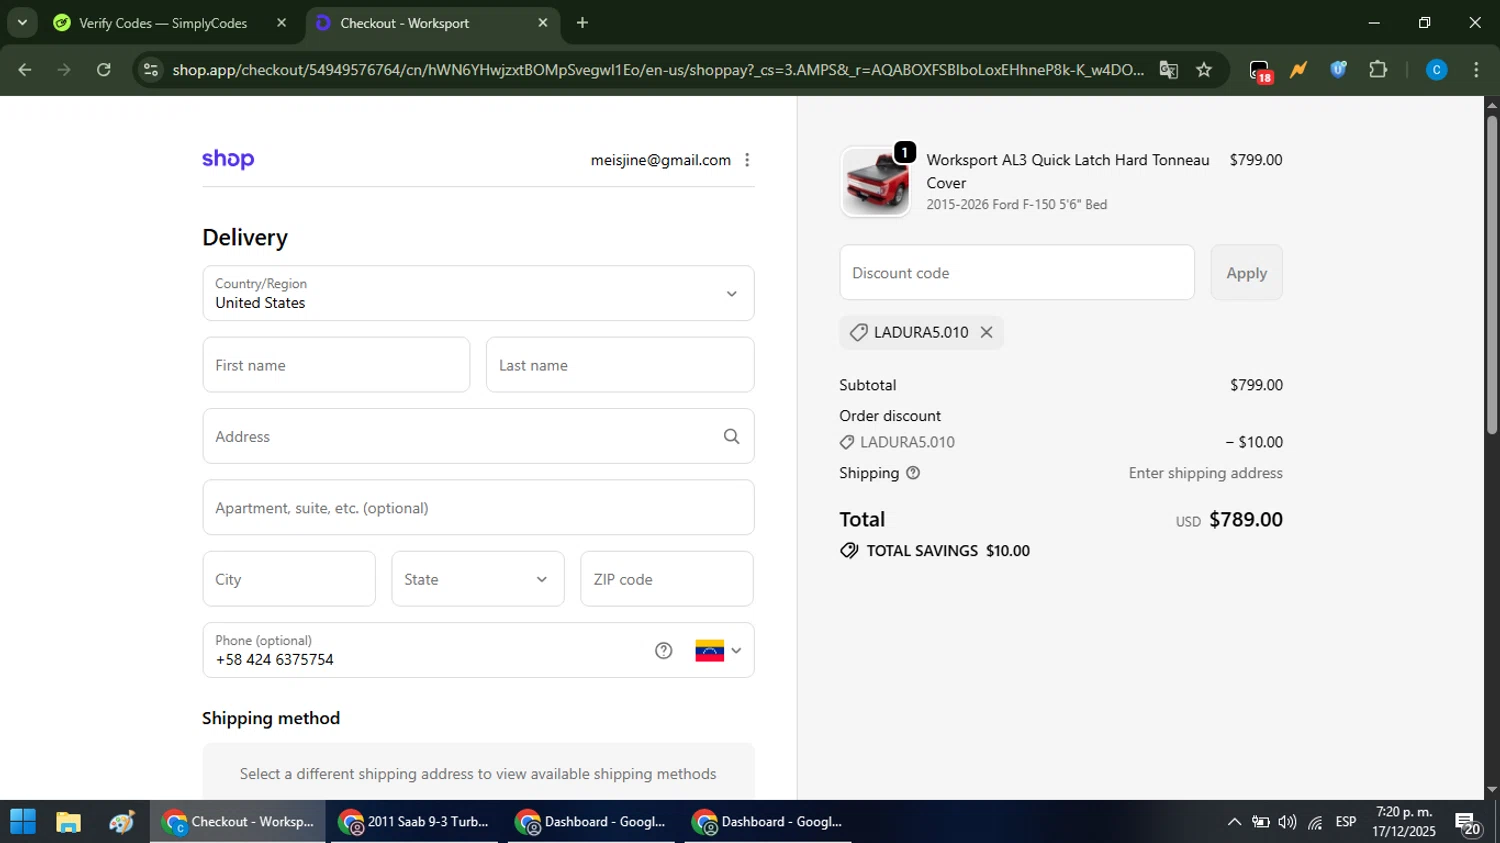This screenshot has width=1500, height=843.
Task: Click the Tonneau Cover product thumbnail
Action: click(x=876, y=182)
